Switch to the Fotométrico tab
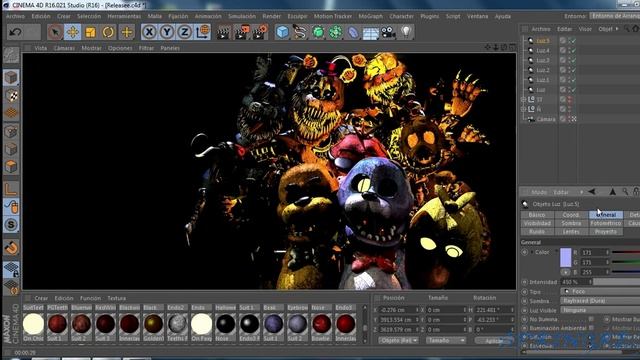The width and height of the screenshot is (640, 360). [606, 223]
